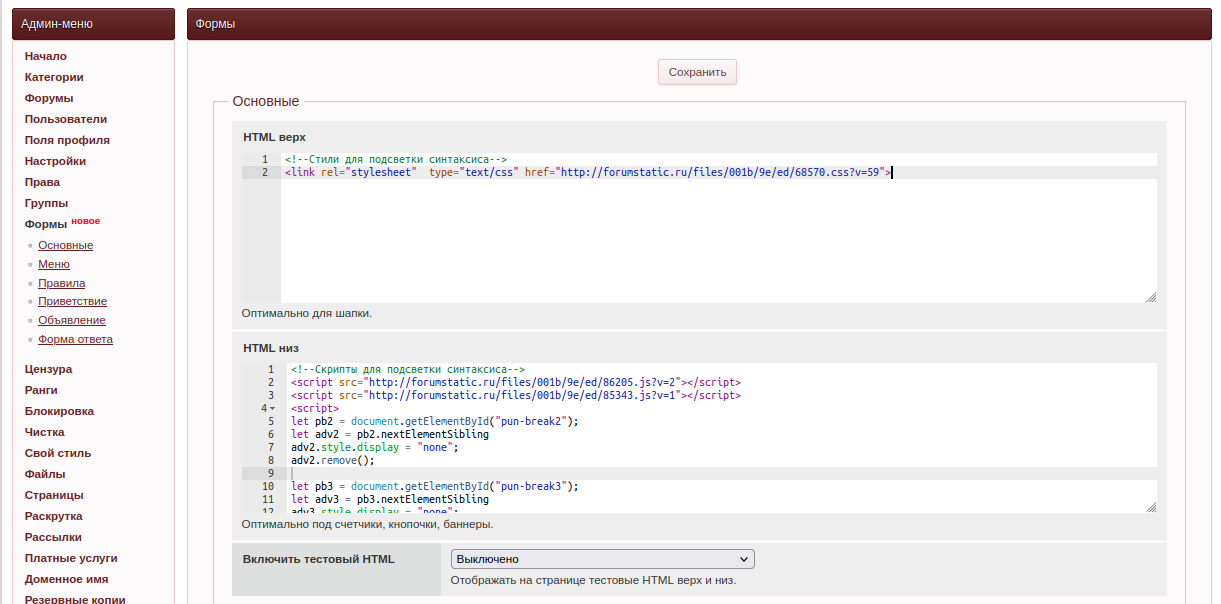Go to Группы in admin menu

(46, 203)
